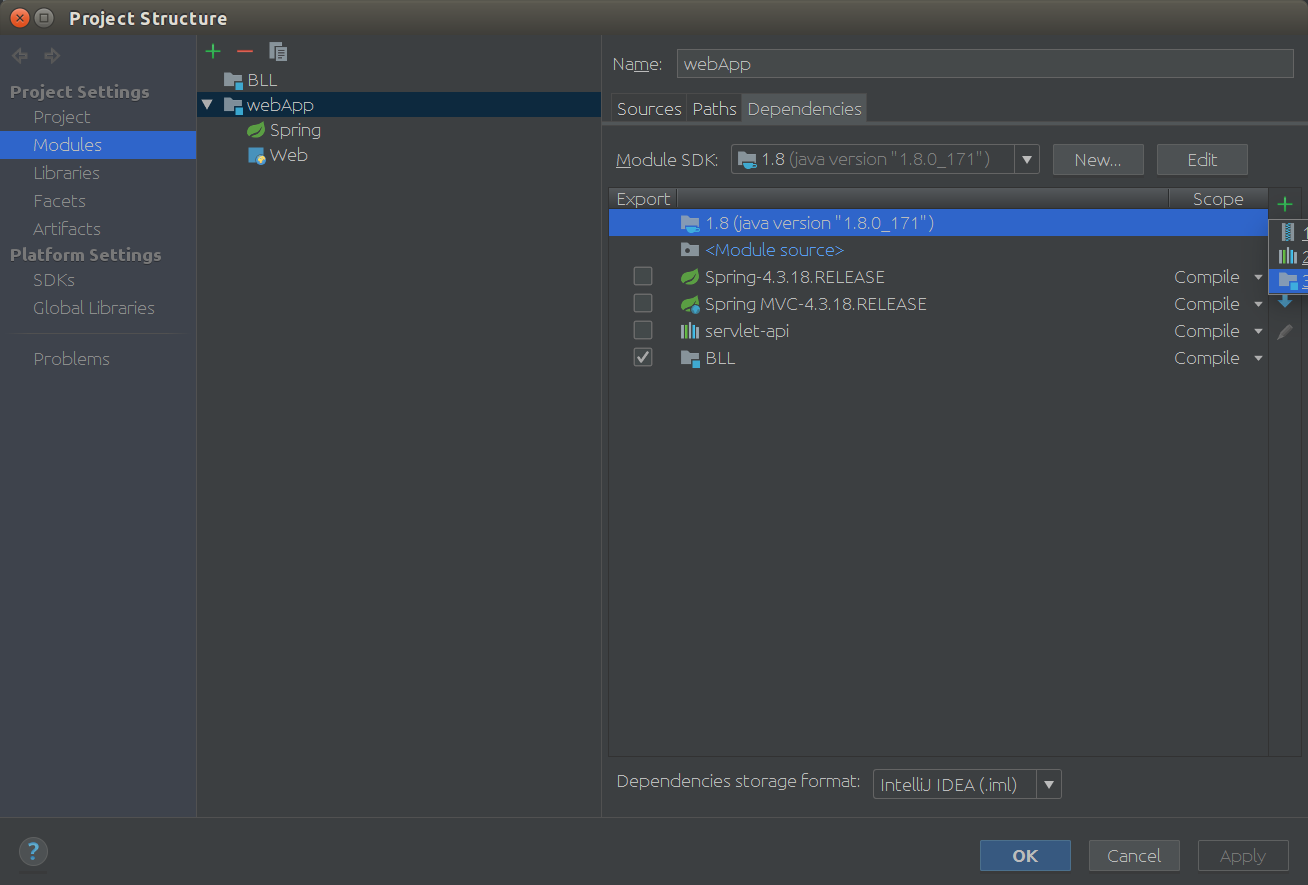Remove selected module with red minus
1308x885 pixels.
click(245, 51)
